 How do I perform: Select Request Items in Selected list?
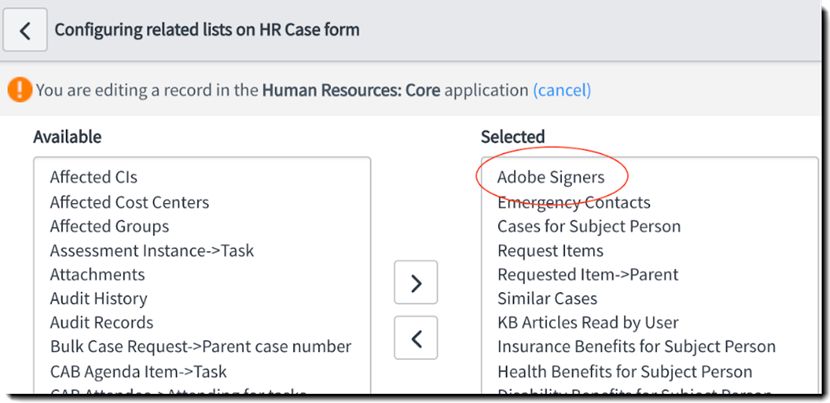[x=550, y=250]
